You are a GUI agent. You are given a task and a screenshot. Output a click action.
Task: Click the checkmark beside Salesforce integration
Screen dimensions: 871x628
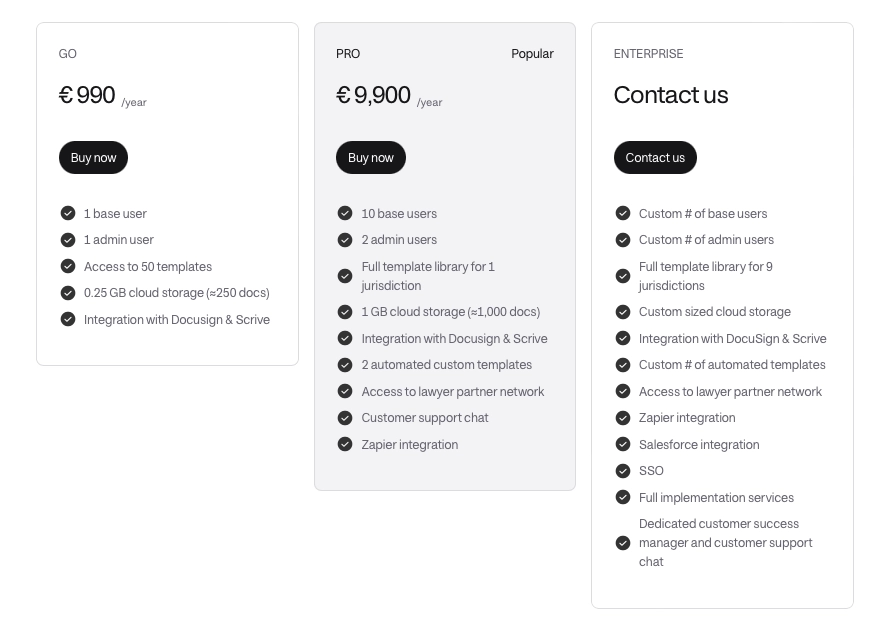[623, 444]
